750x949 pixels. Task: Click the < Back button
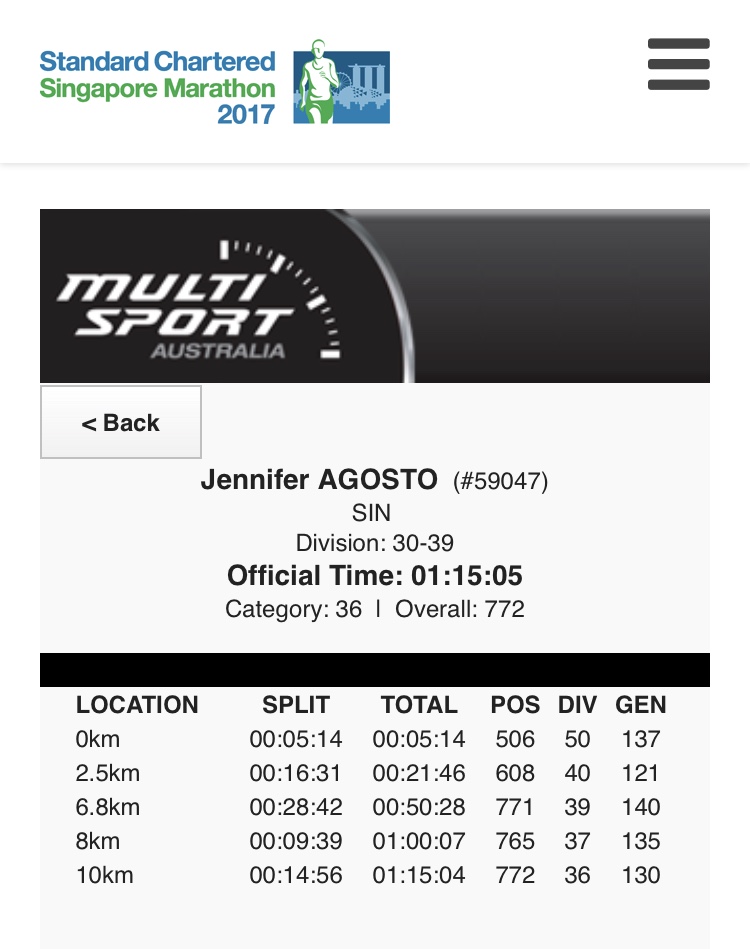coord(121,422)
